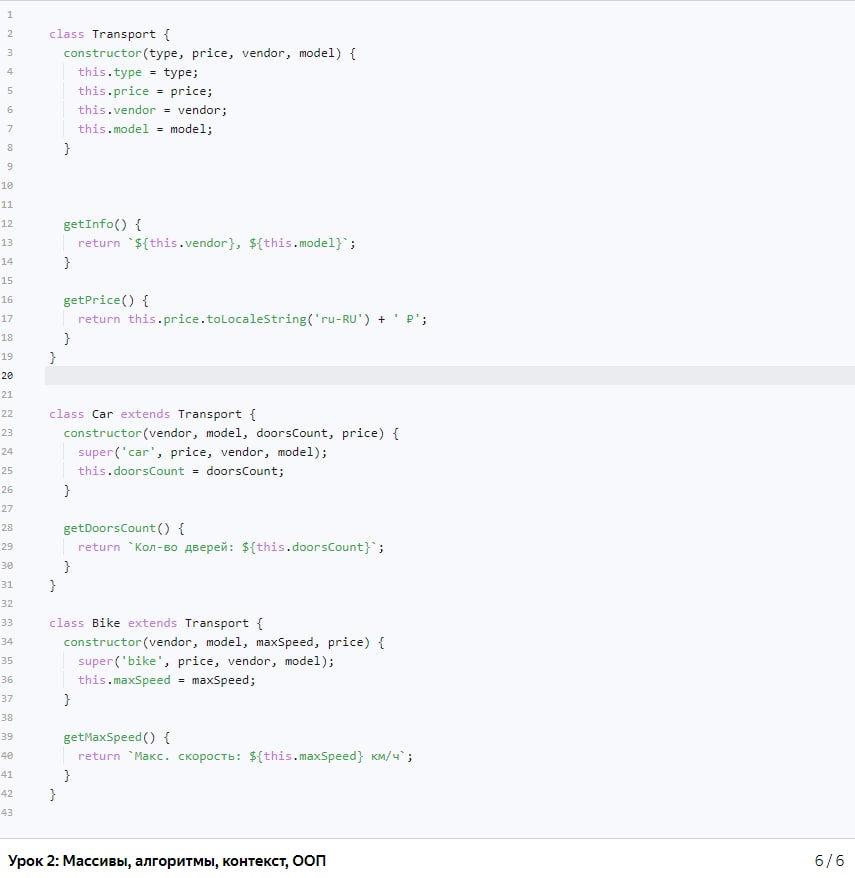Viewport: 855px width, 878px height.
Task: Click the 'class Transport {' declaration line
Action: click(109, 34)
